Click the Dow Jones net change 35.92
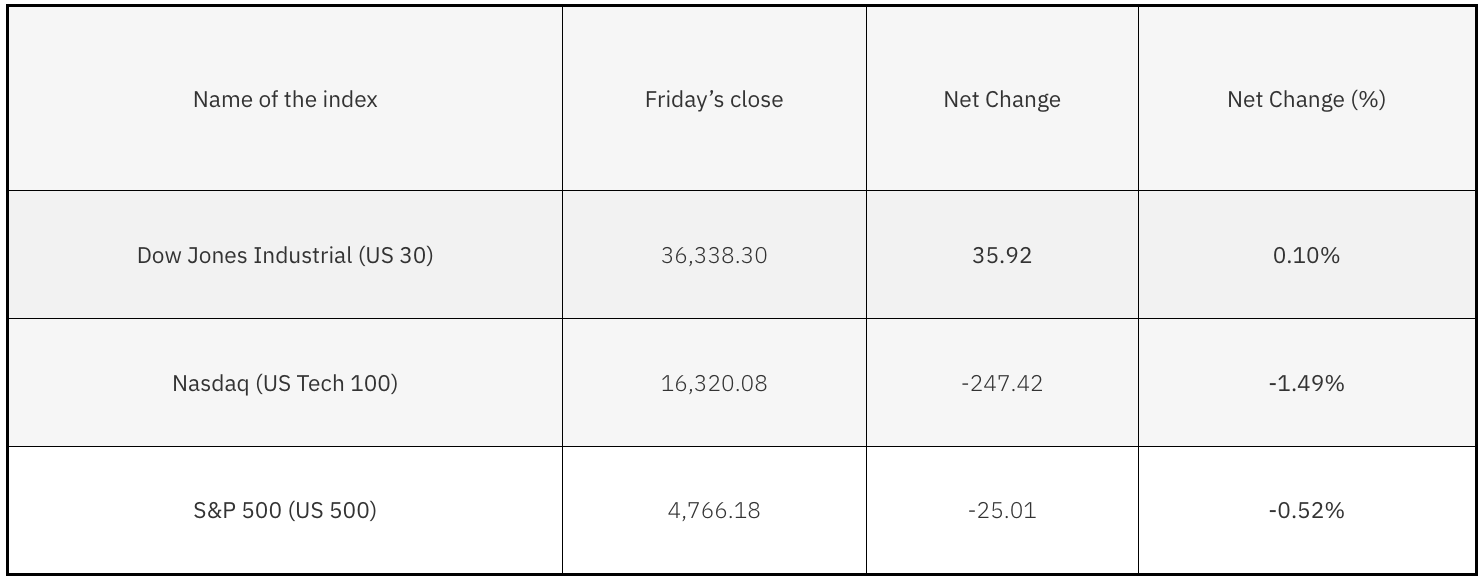The image size is (1482, 580). click(x=1002, y=255)
